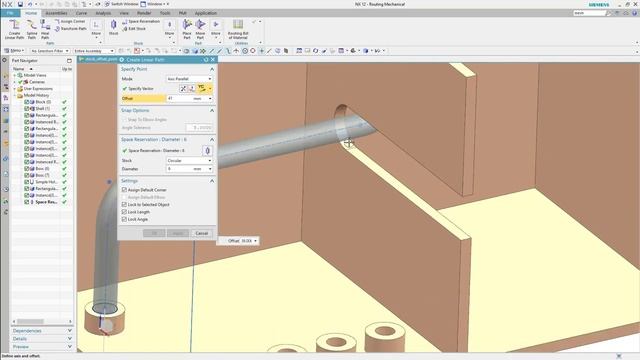
Task: Click Space Reservation in the ribbon
Action: (141, 21)
